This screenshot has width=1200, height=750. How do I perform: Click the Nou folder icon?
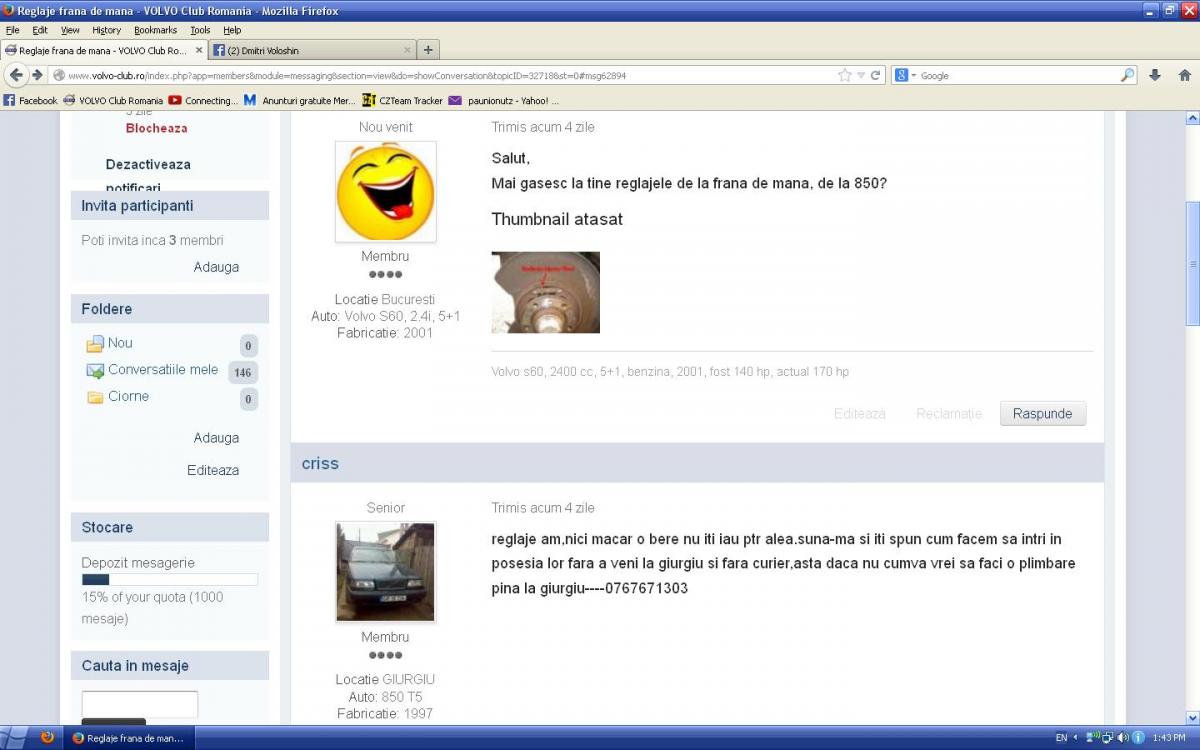coord(95,344)
